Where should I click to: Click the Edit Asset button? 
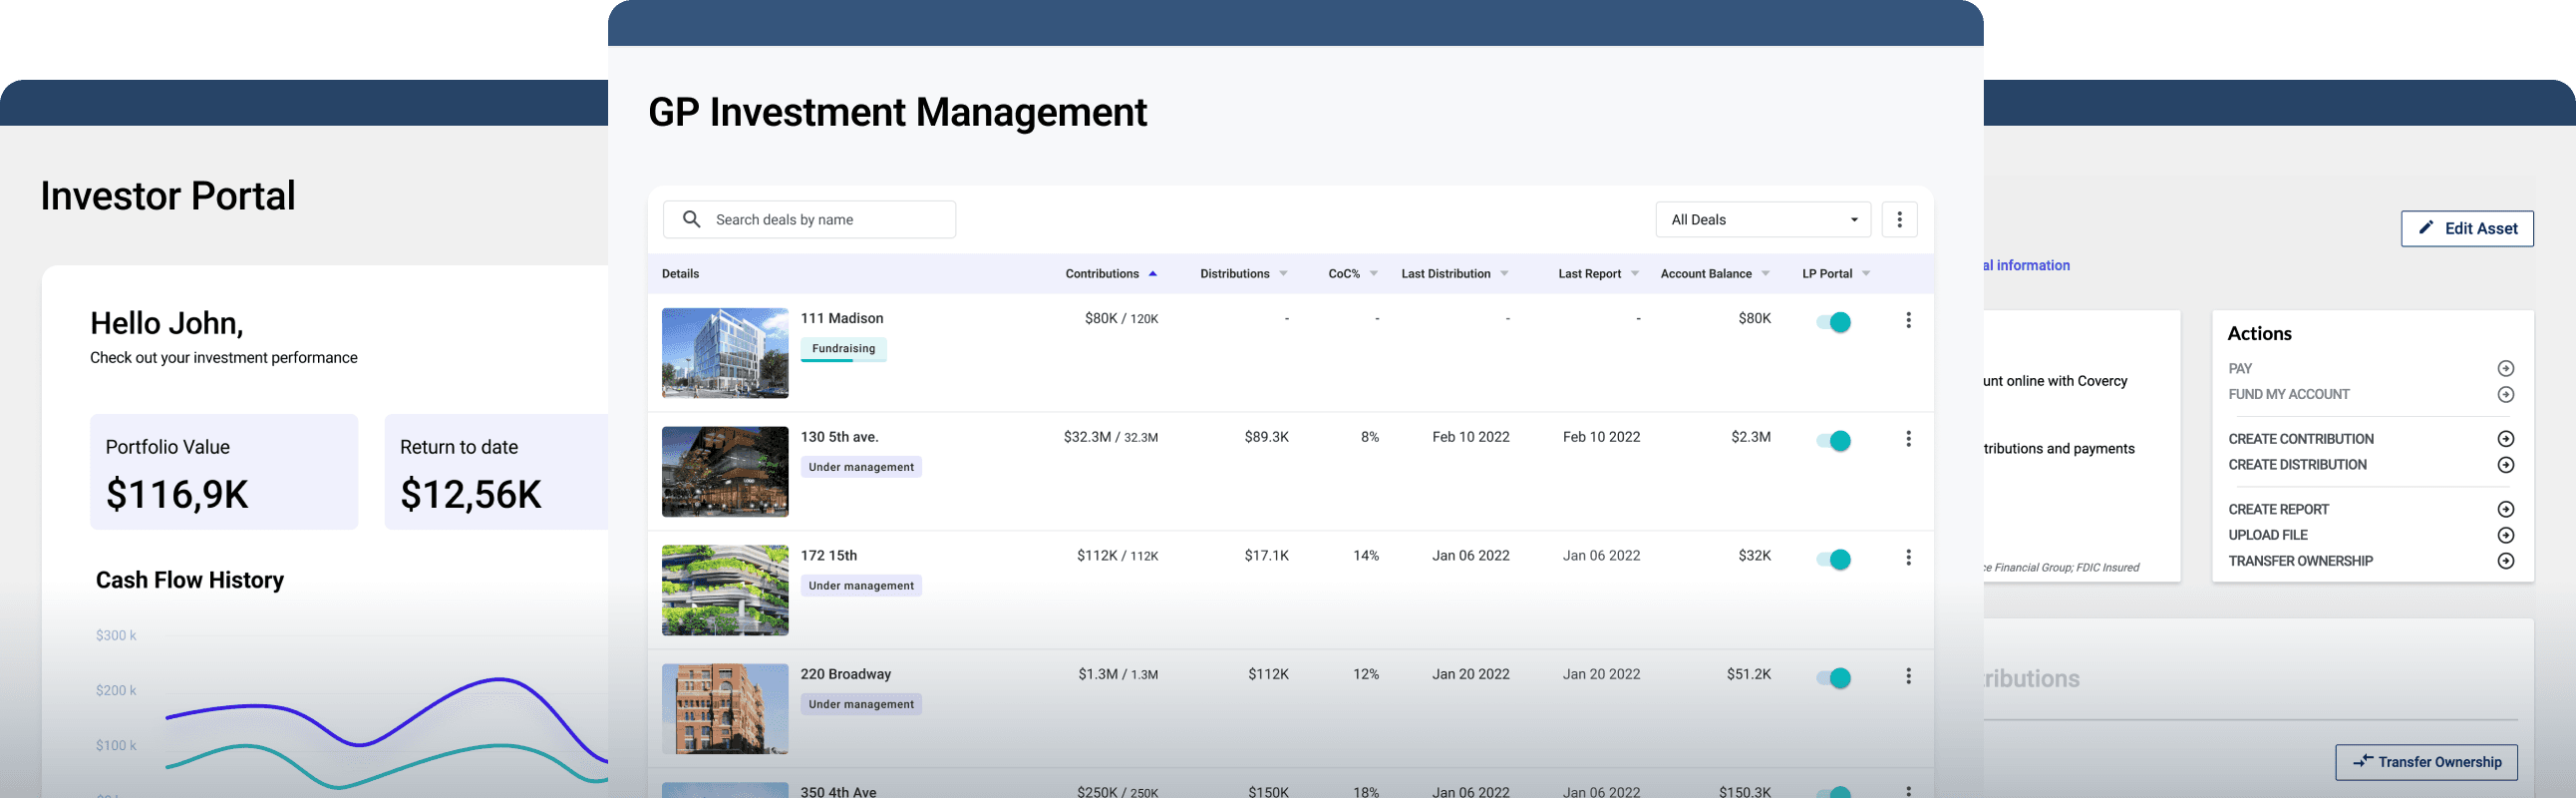click(2466, 228)
